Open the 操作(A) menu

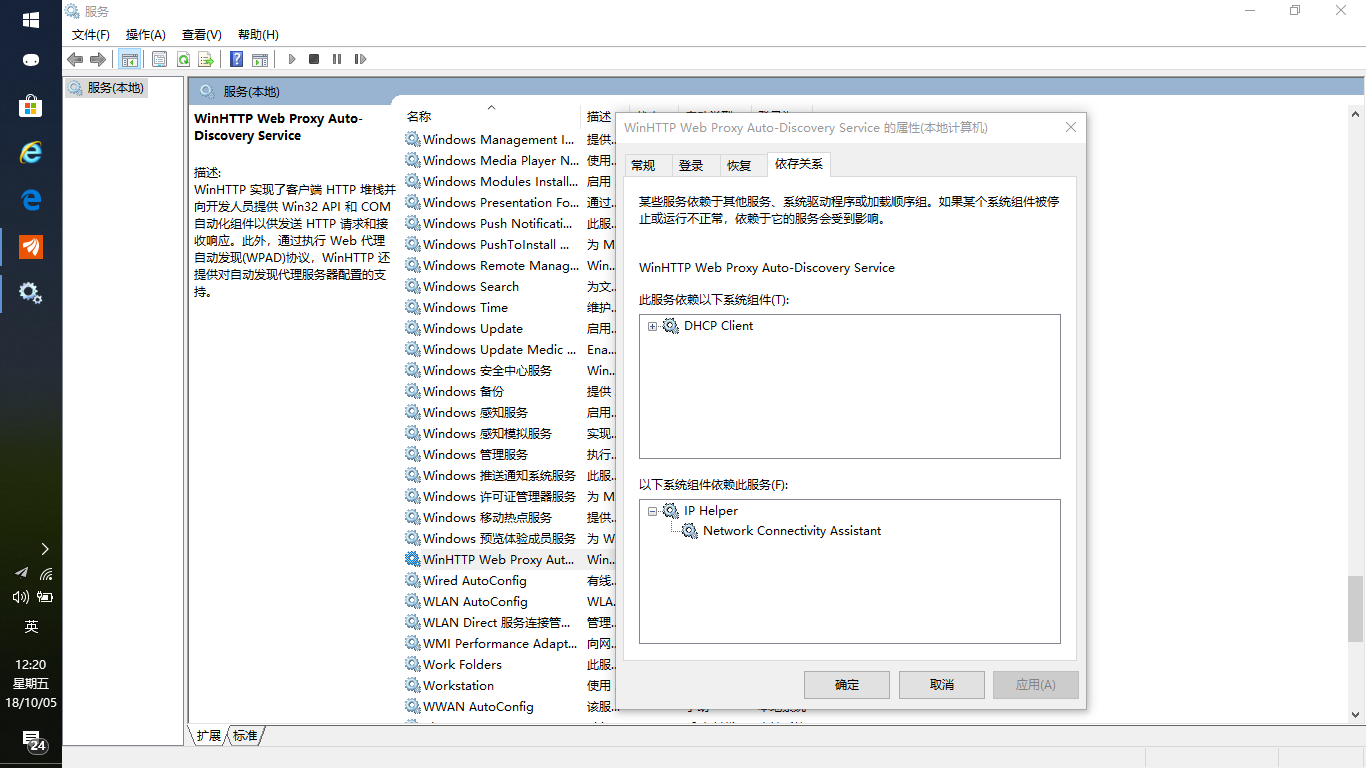pos(146,35)
